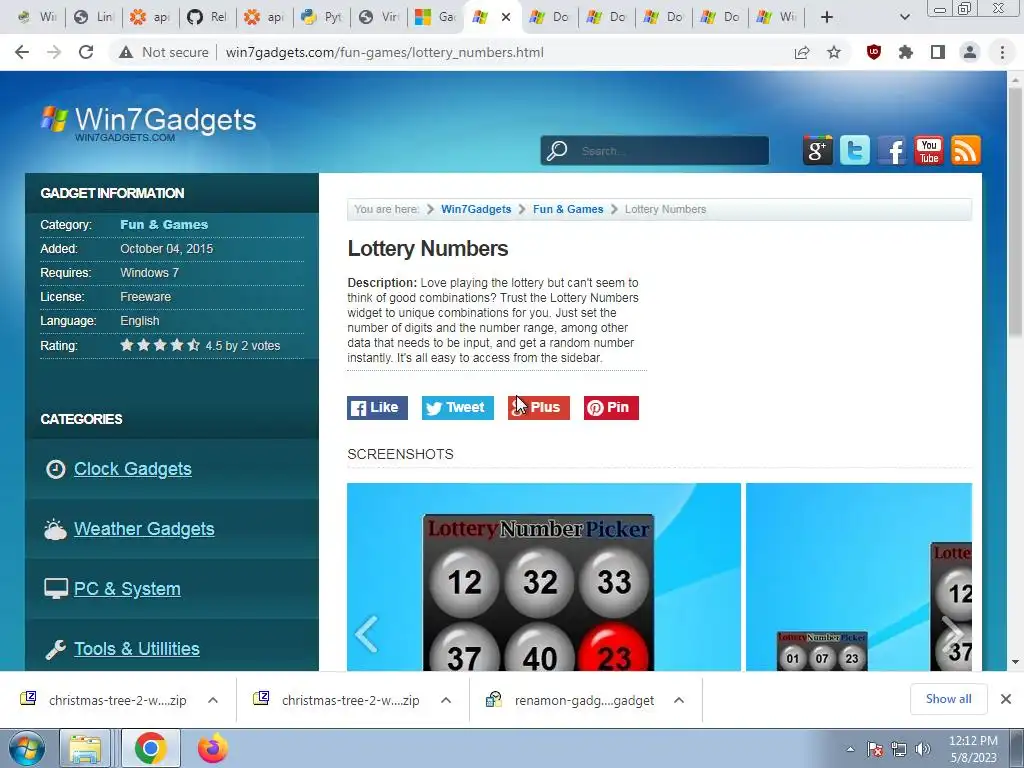Click the cloud icon beside Weather Gadgets
This screenshot has width=1024, height=768.
click(56, 529)
